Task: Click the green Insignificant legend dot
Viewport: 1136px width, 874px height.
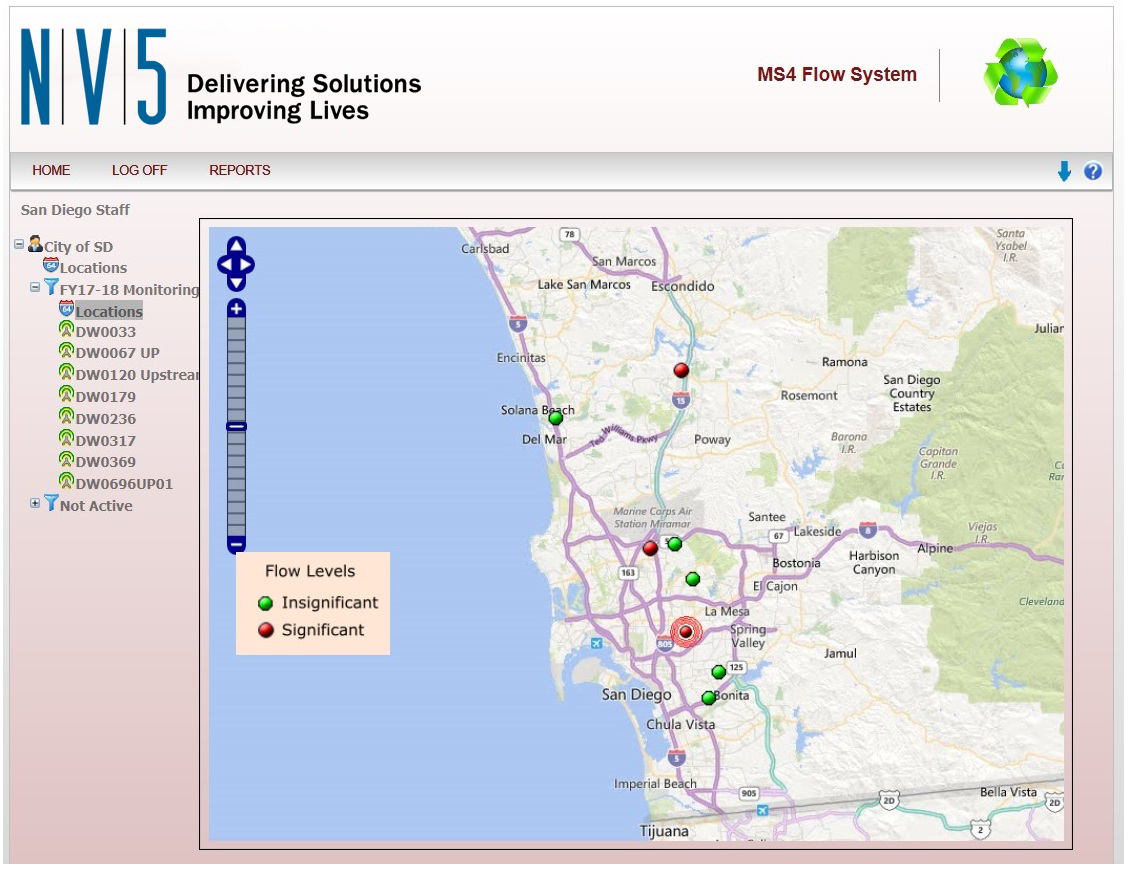Action: tap(265, 603)
